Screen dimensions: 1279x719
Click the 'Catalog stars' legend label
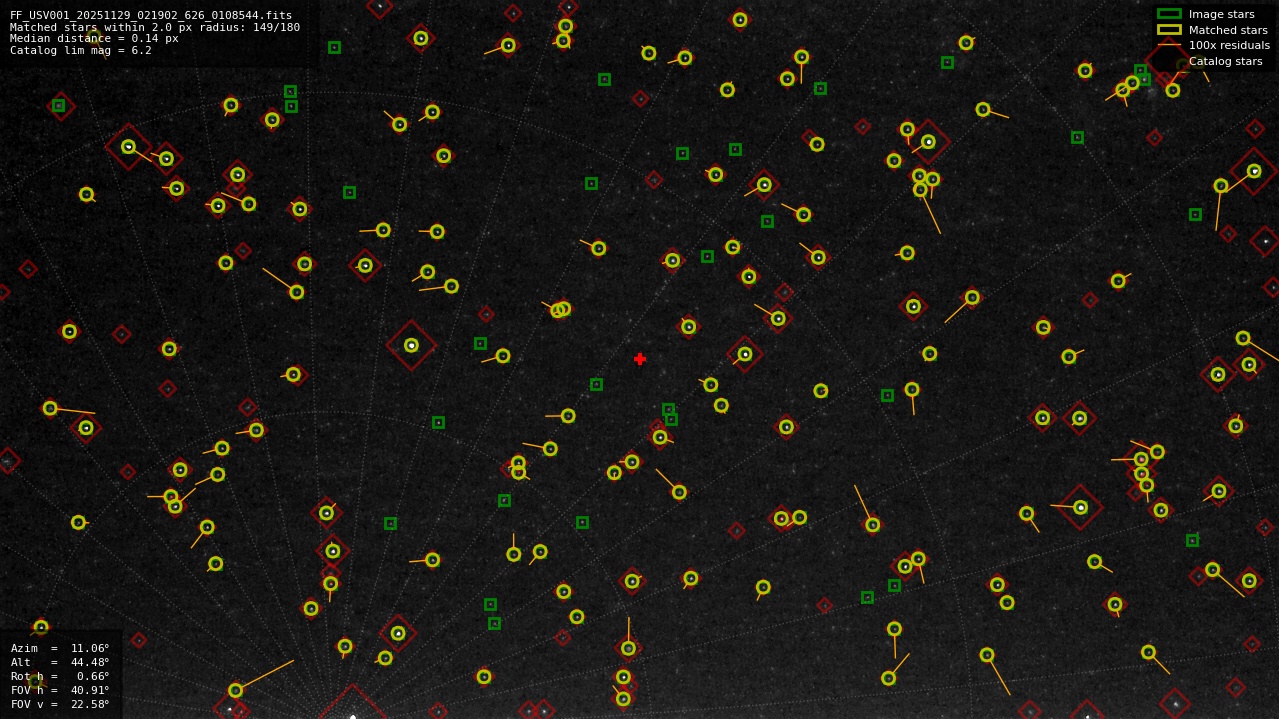1225,61
